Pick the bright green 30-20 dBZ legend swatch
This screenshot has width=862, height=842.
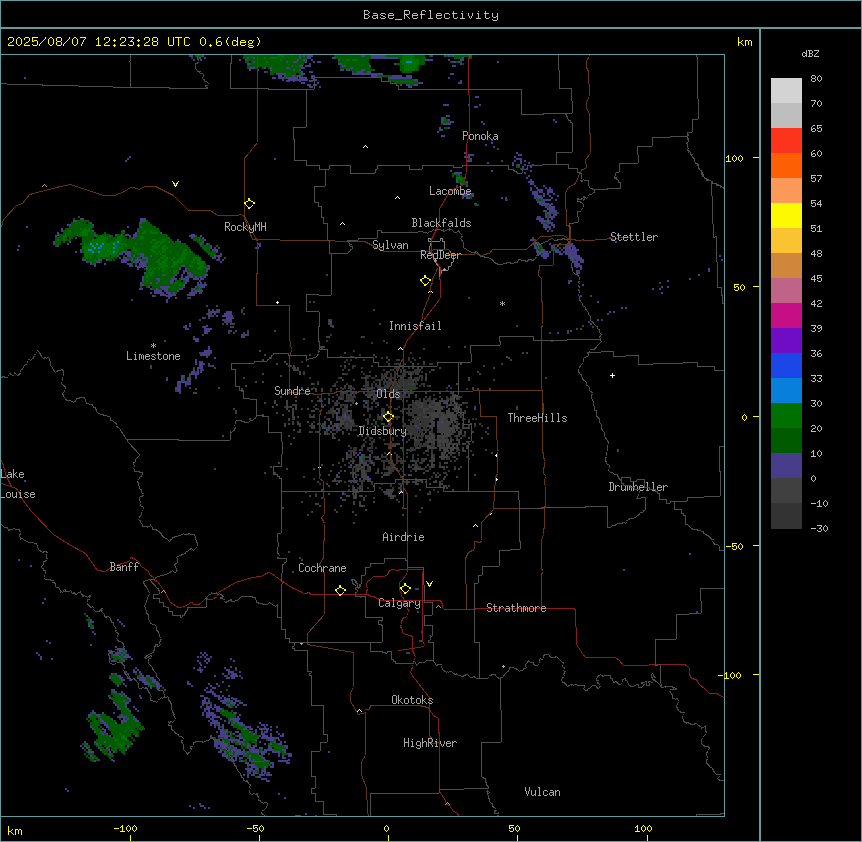coord(786,416)
